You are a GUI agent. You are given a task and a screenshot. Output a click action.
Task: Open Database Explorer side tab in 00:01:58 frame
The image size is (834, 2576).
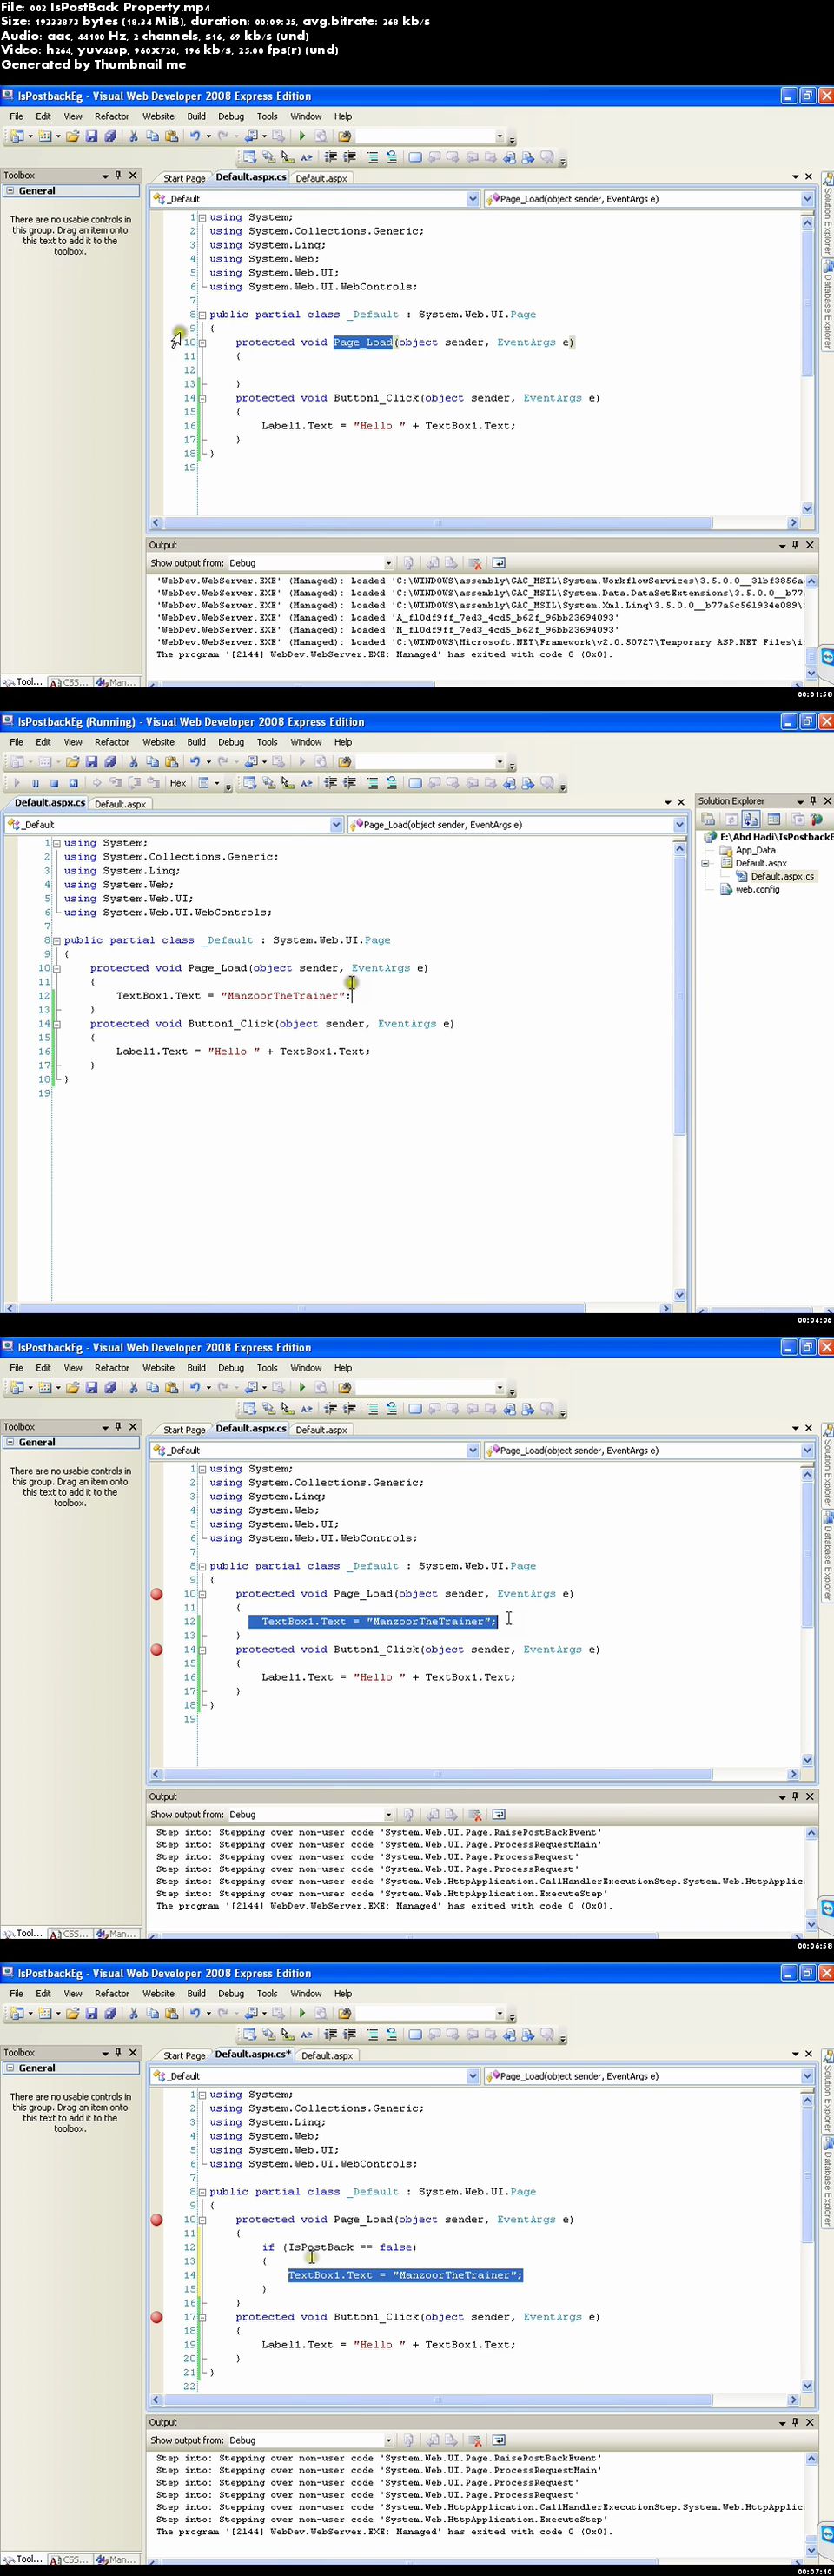point(827,304)
